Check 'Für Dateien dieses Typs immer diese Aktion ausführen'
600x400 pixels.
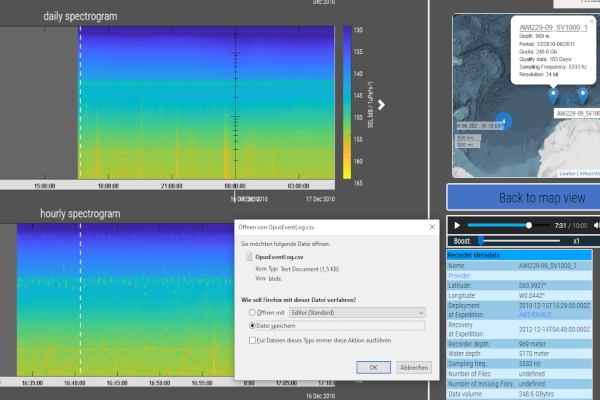(252, 340)
